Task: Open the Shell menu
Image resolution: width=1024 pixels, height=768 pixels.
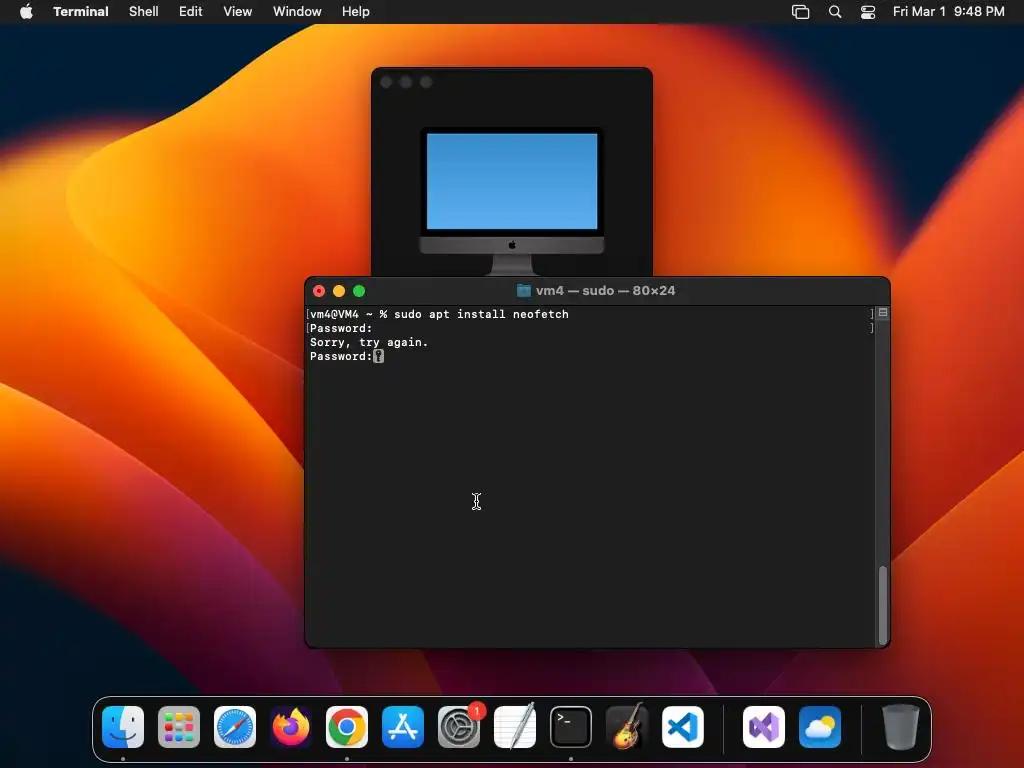Action: click(144, 11)
